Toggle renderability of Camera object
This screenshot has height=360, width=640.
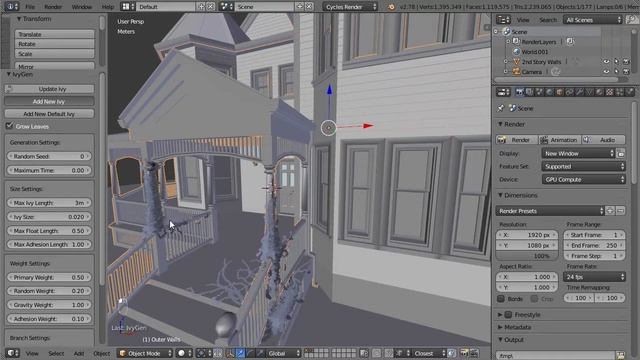pyautogui.click(x=626, y=72)
